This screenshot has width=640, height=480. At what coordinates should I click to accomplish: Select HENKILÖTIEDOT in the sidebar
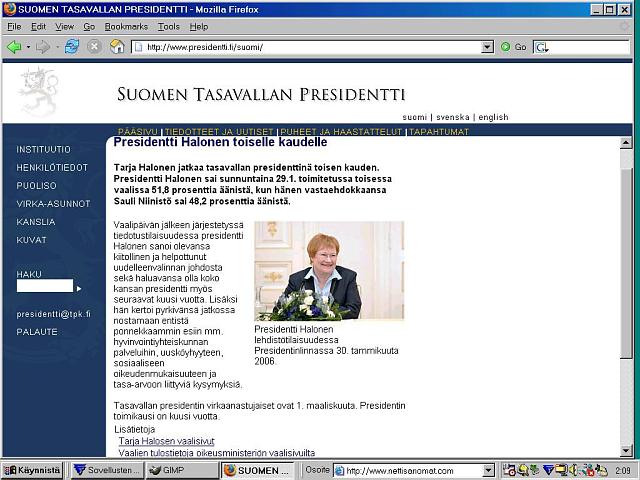[x=52, y=167]
